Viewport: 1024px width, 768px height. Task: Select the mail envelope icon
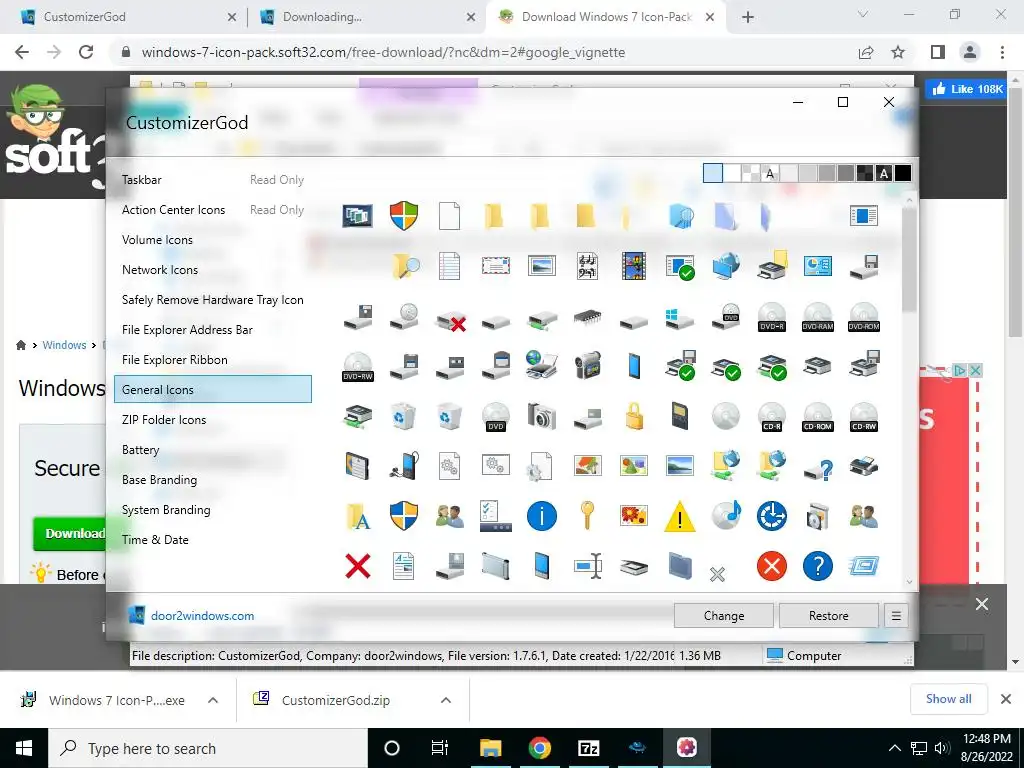coord(496,266)
